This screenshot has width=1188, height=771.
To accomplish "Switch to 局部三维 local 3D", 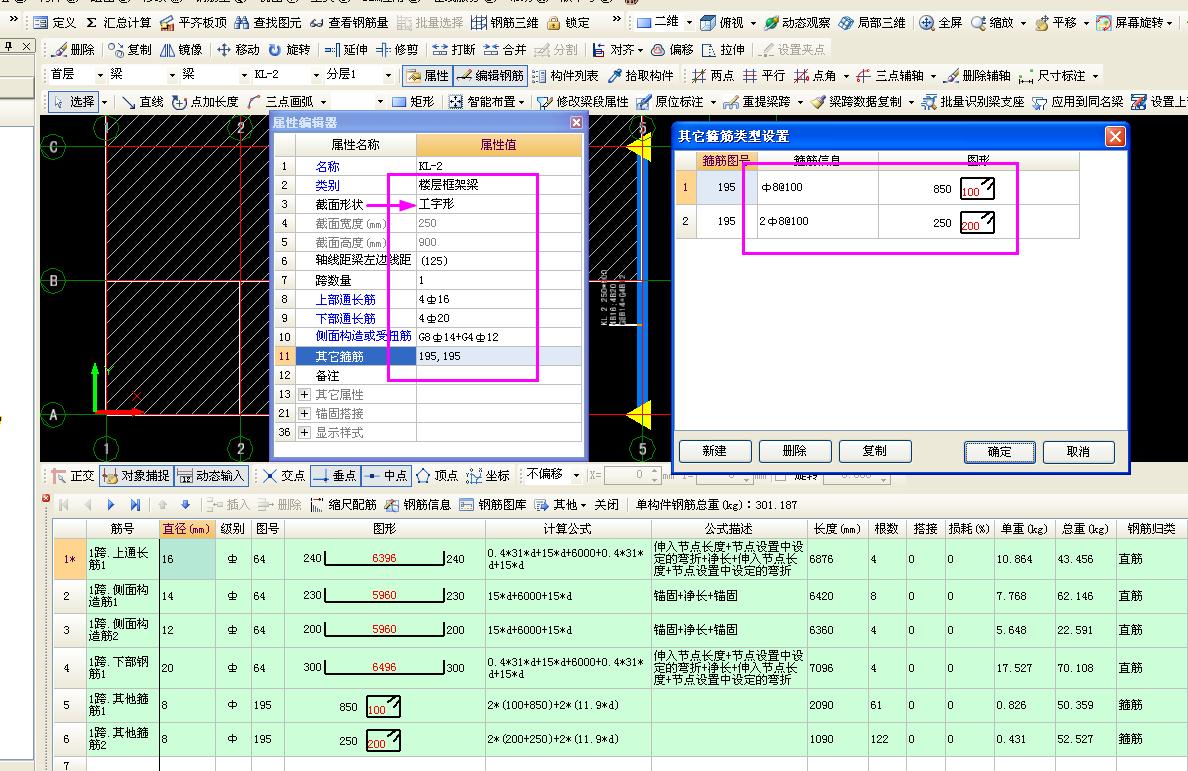I will pos(872,23).
